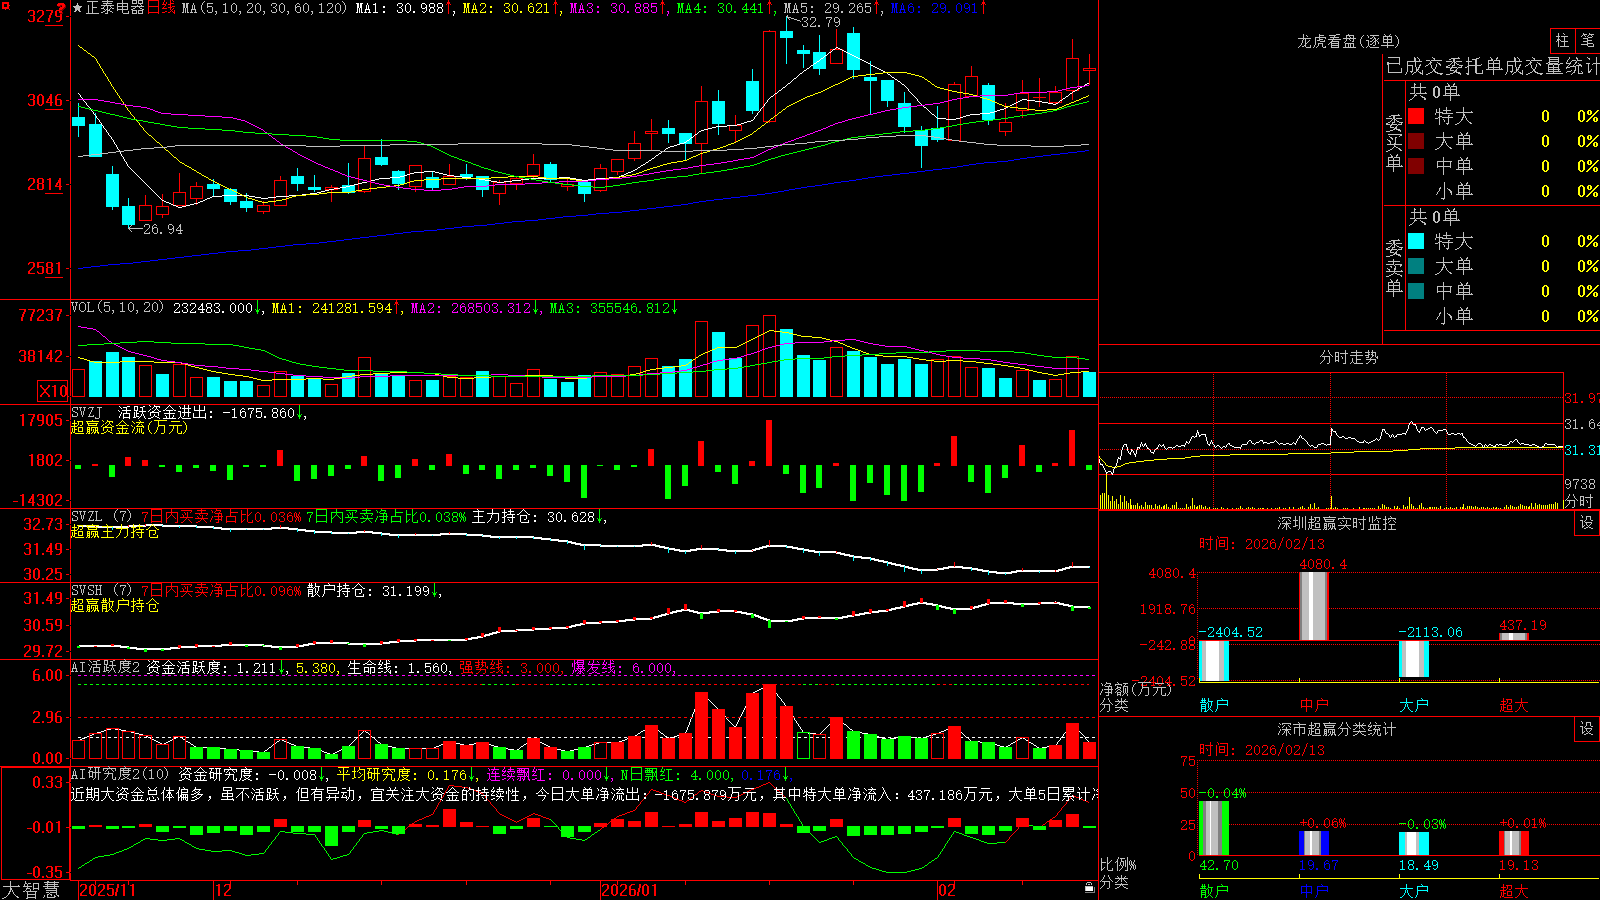The height and width of the screenshot is (900, 1600).
Task: Click the MA(5,10,20,30,60,120) indicator parameters
Action: click(x=265, y=8)
